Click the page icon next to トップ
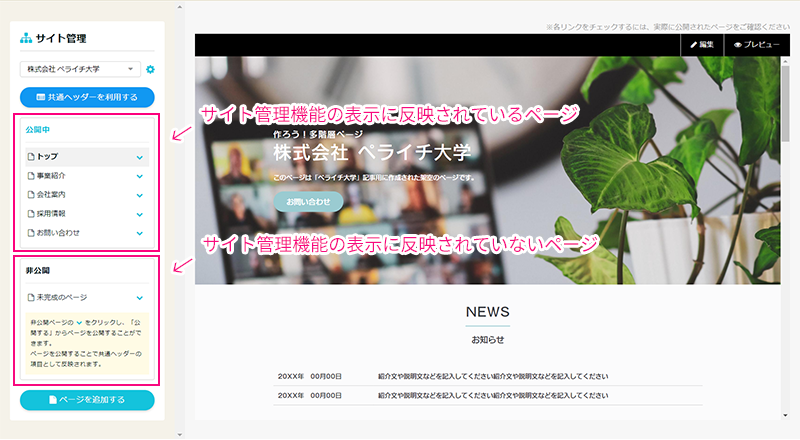 click(x=30, y=157)
